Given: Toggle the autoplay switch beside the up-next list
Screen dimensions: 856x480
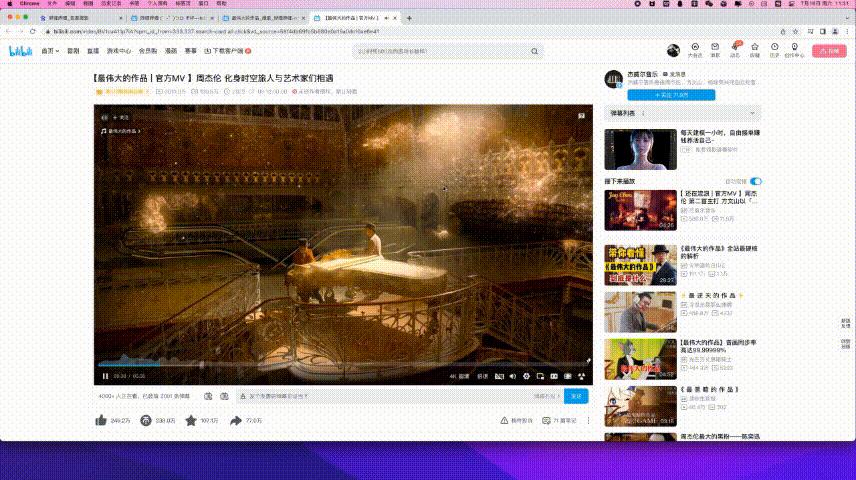Looking at the screenshot, I should click(756, 181).
